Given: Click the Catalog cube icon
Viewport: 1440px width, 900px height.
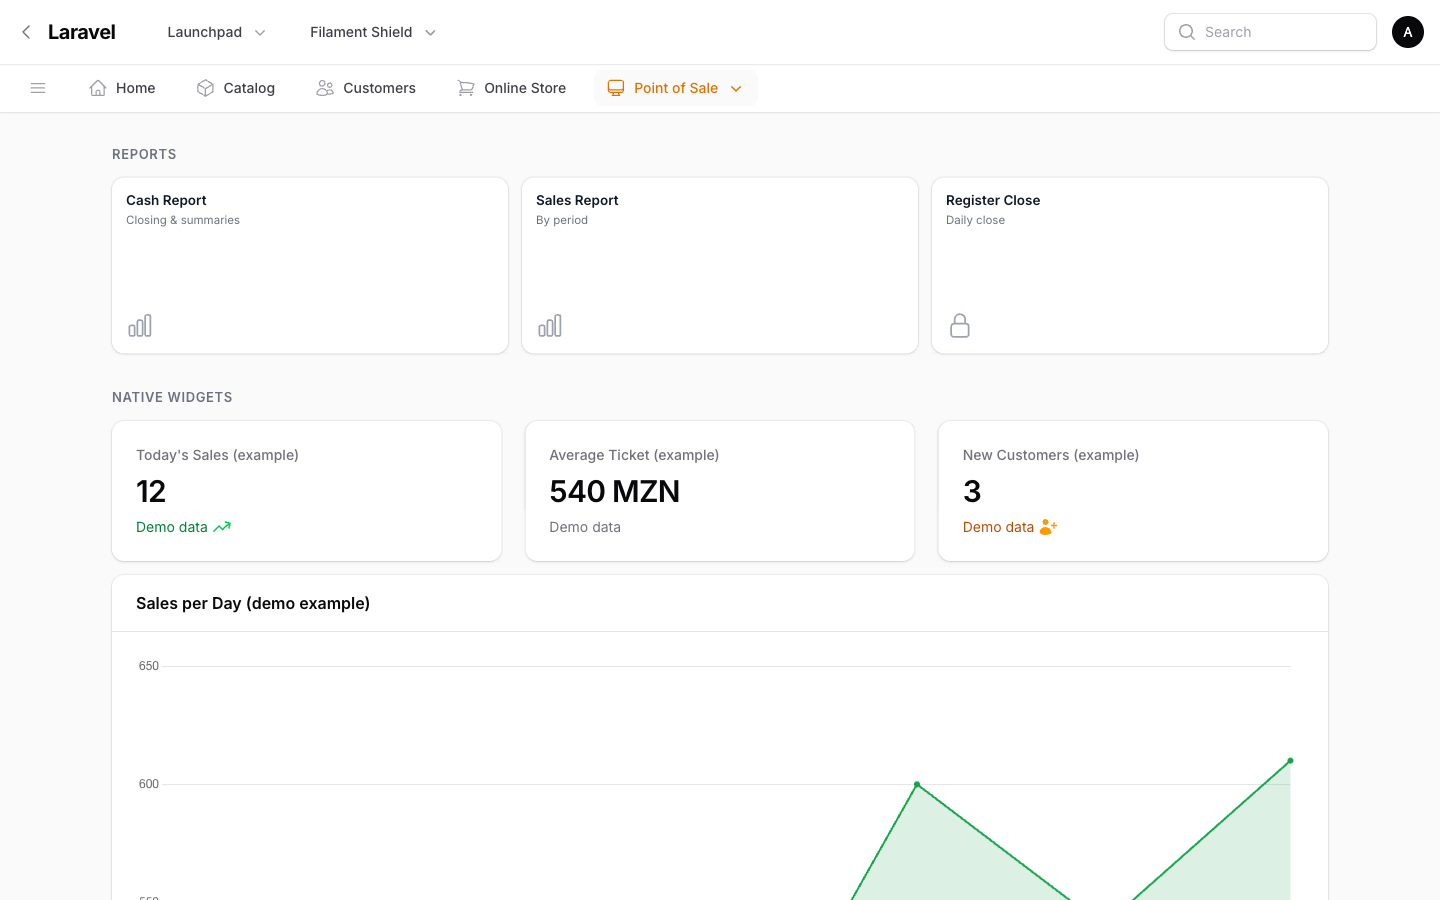Looking at the screenshot, I should tap(206, 88).
